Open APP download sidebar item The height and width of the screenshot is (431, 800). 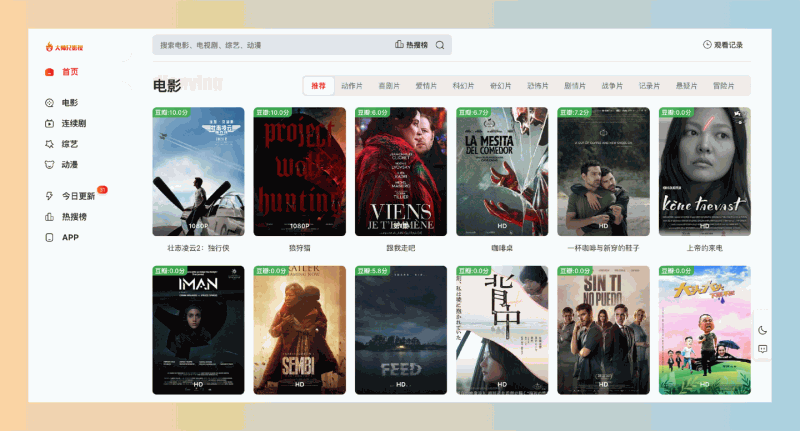(62, 237)
